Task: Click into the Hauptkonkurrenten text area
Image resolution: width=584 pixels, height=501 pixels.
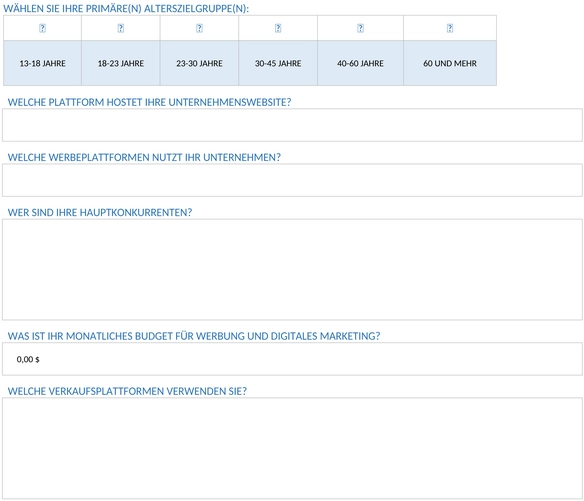Action: 292,270
